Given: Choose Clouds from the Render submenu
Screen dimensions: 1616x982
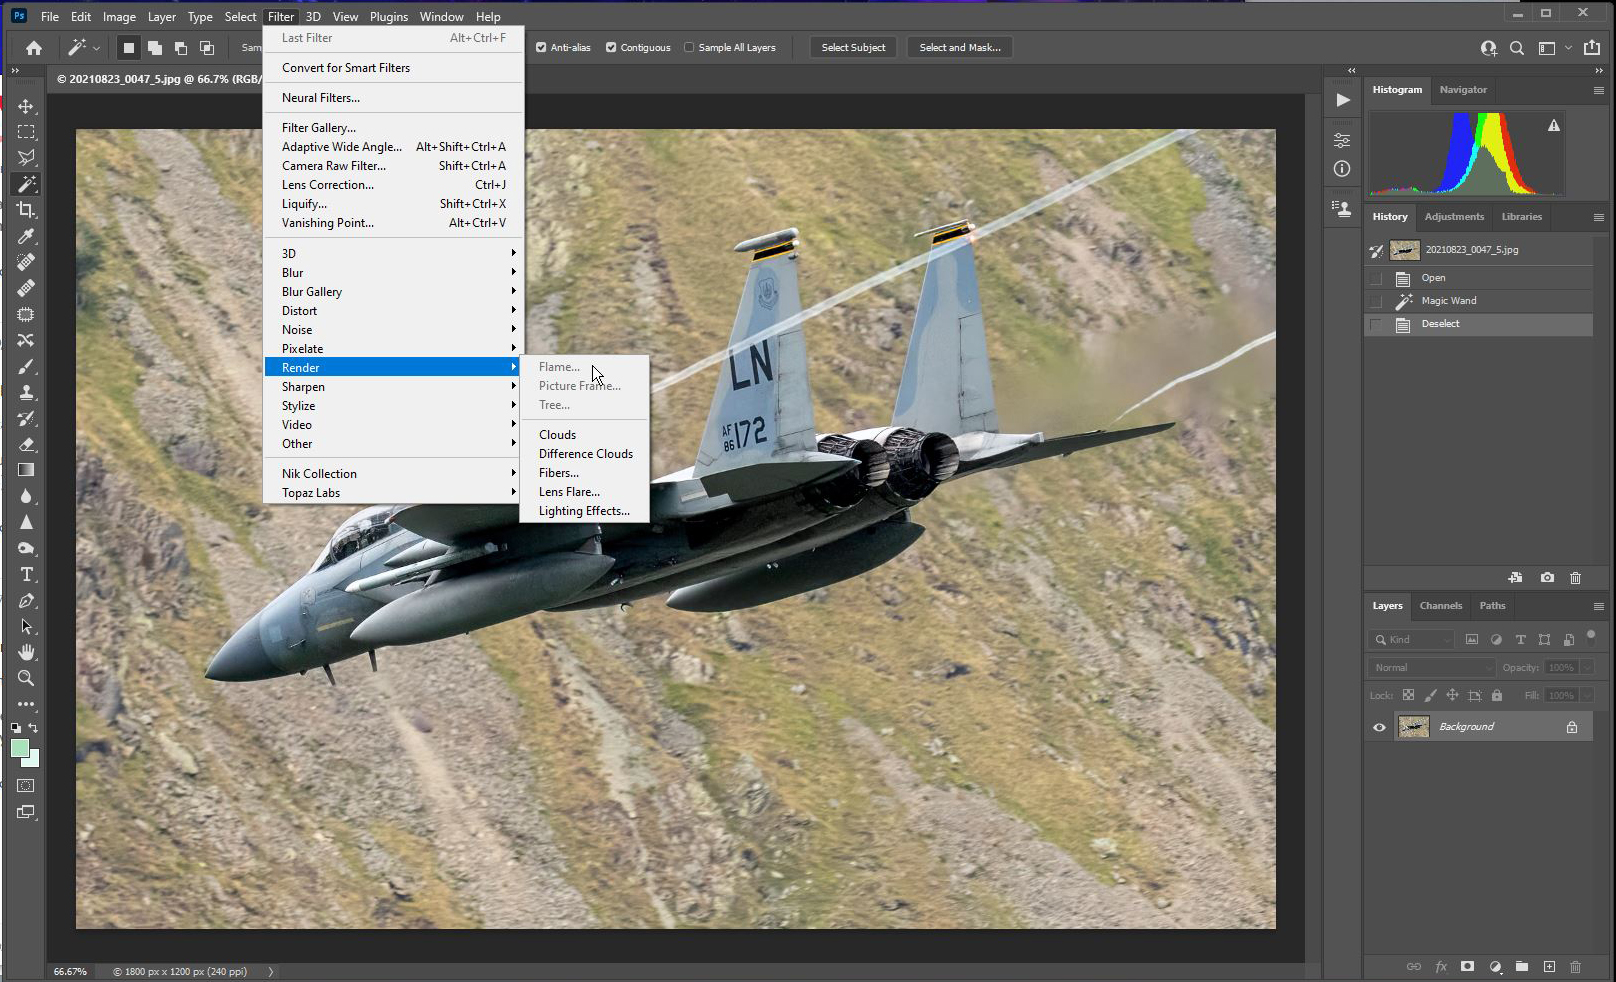Looking at the screenshot, I should [x=557, y=434].
